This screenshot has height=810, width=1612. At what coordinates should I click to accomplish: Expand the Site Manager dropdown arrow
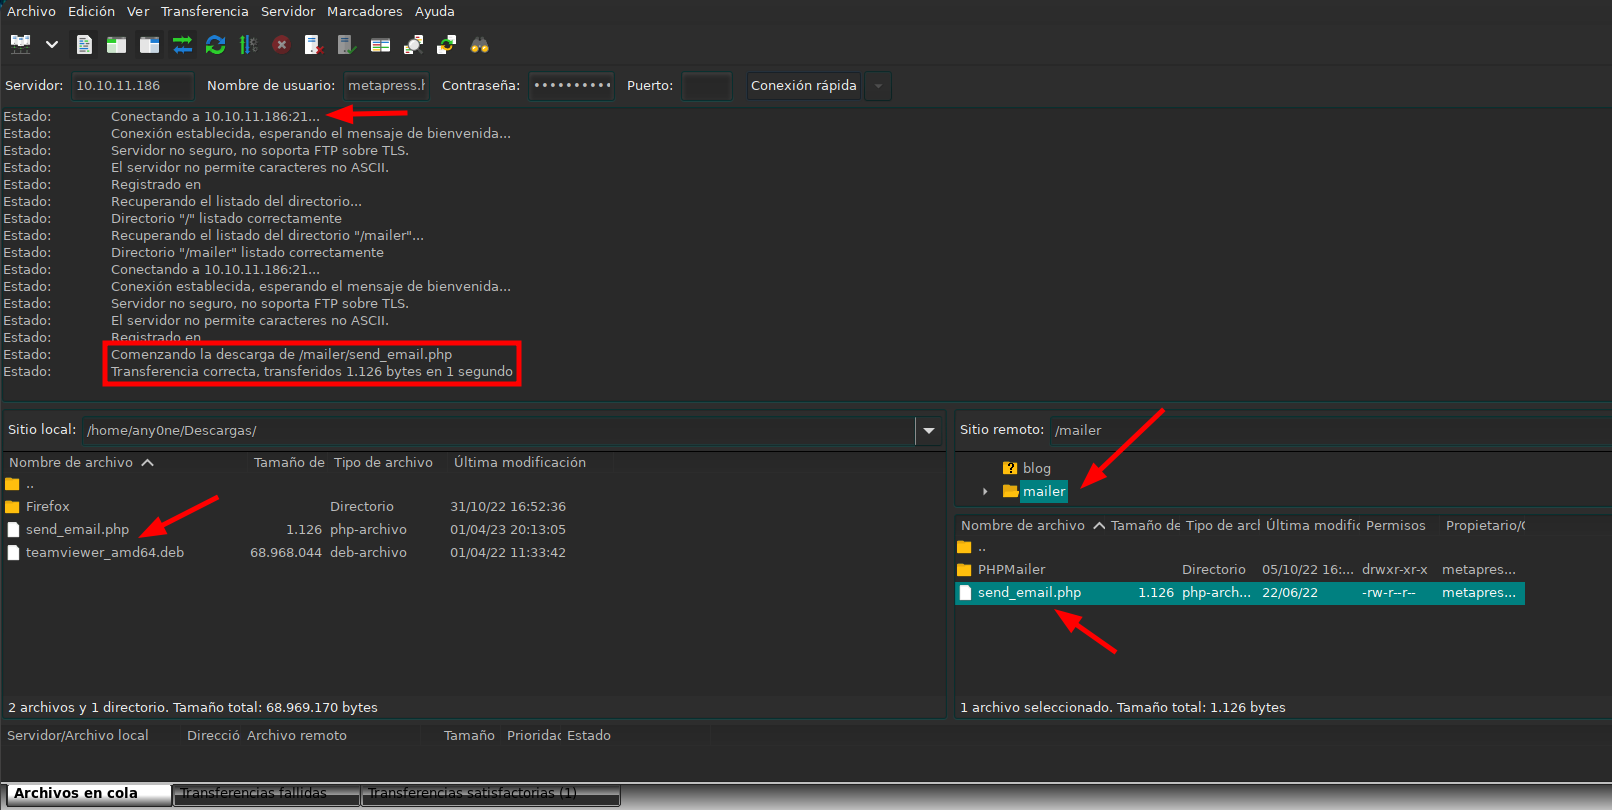pos(52,44)
